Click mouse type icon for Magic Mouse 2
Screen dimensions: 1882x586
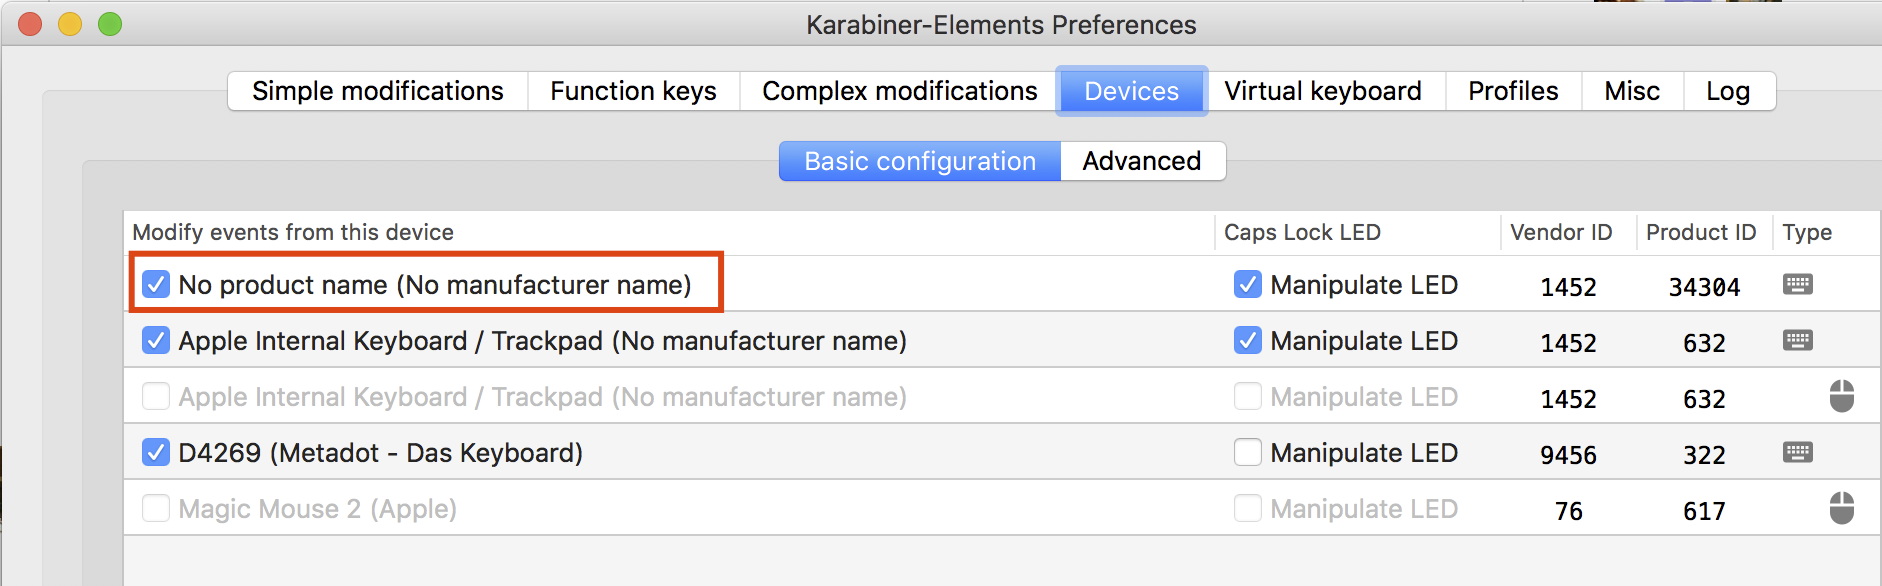(x=1841, y=508)
